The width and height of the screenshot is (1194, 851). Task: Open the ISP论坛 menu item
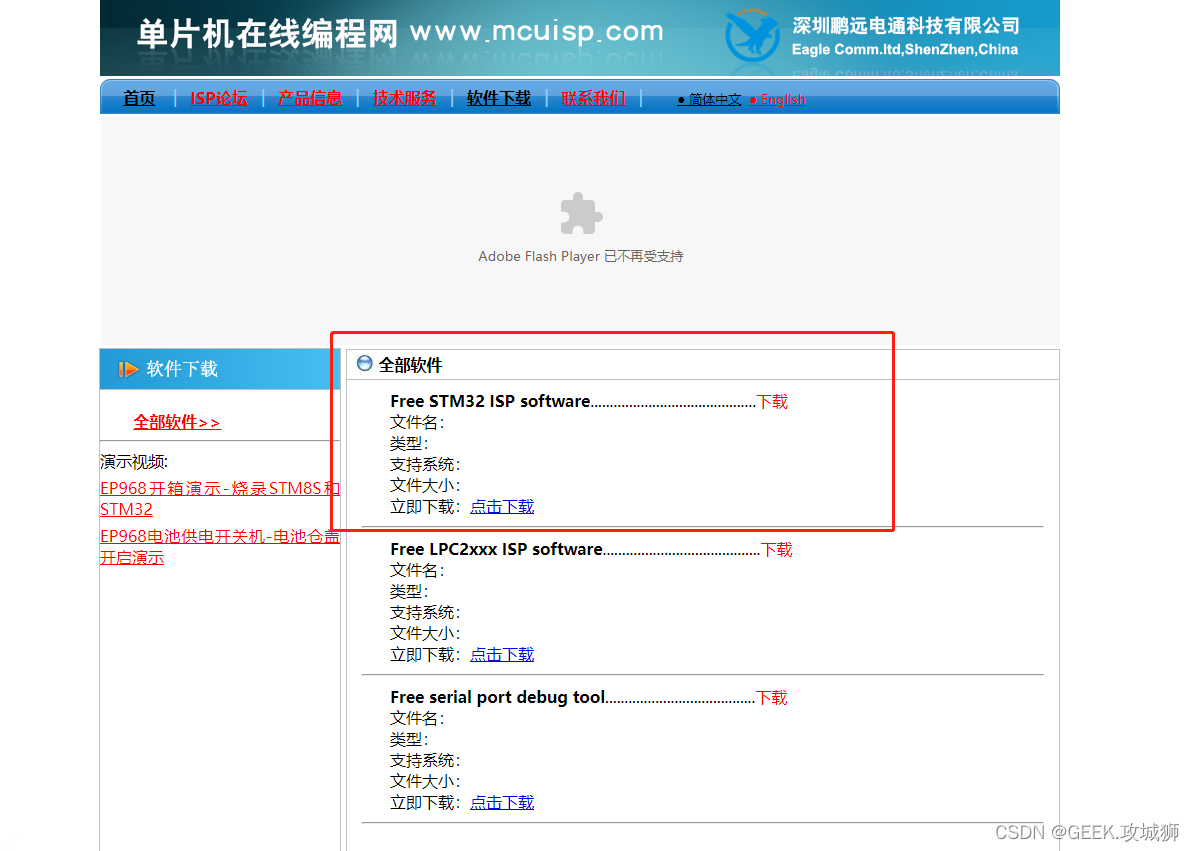[x=219, y=98]
